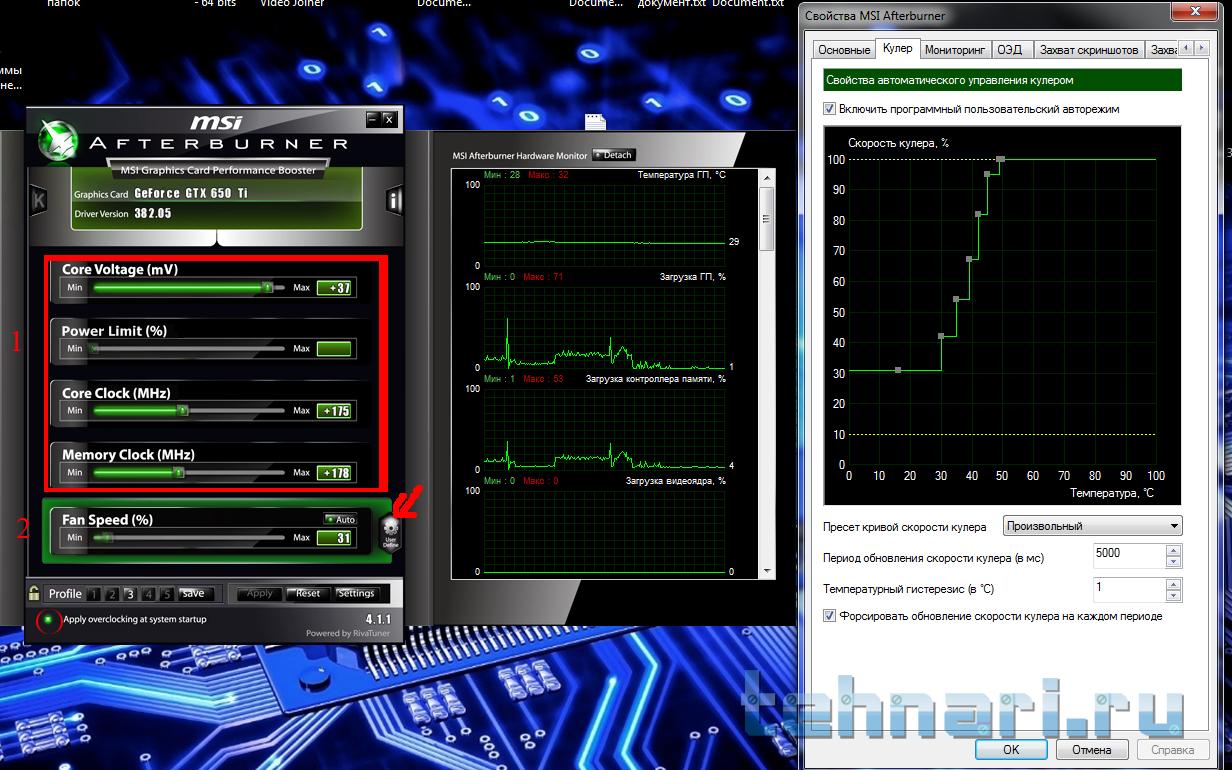
Task: Click the Справка button
Action: (x=1172, y=749)
